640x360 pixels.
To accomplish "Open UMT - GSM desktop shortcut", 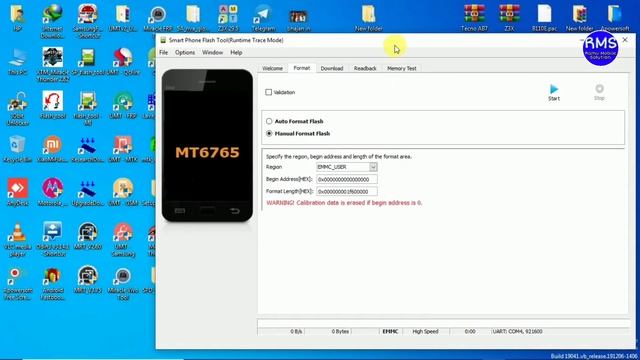I will (123, 192).
